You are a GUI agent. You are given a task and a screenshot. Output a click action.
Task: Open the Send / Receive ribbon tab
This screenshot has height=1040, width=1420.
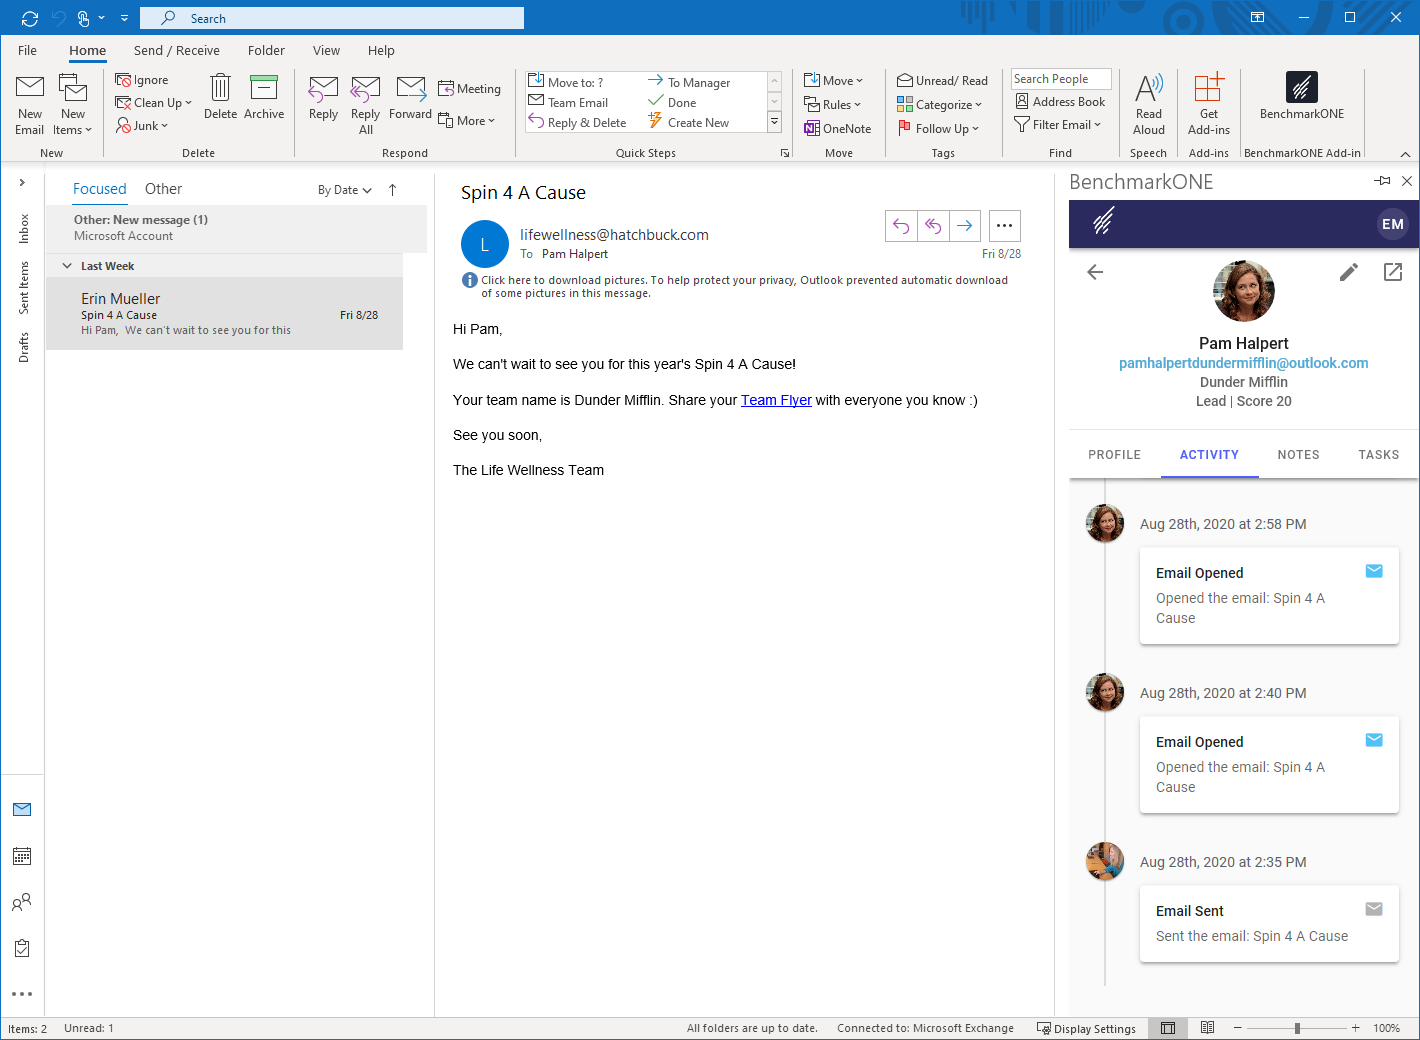[177, 51]
